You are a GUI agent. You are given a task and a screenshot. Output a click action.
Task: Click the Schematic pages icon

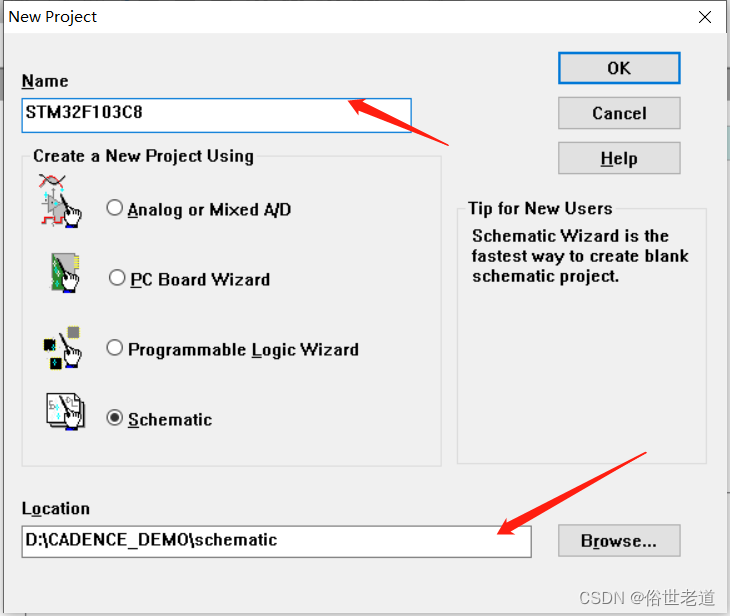[x=66, y=412]
